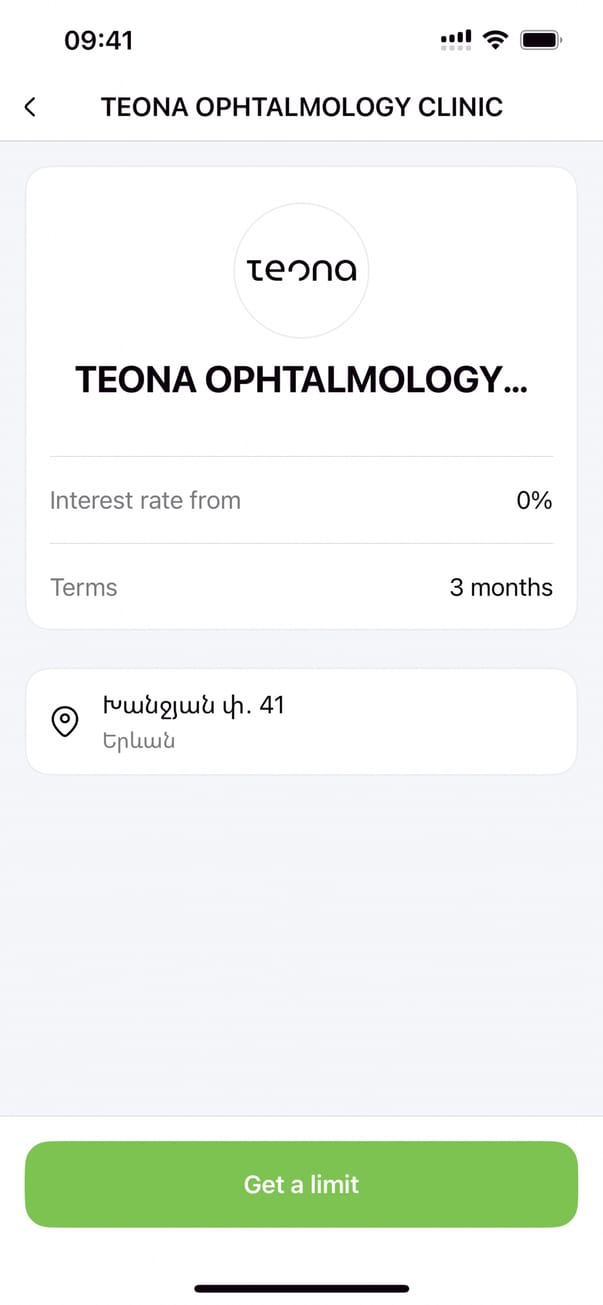The width and height of the screenshot is (603, 1305).
Task: Select the Terms label
Action: pyautogui.click(x=84, y=587)
